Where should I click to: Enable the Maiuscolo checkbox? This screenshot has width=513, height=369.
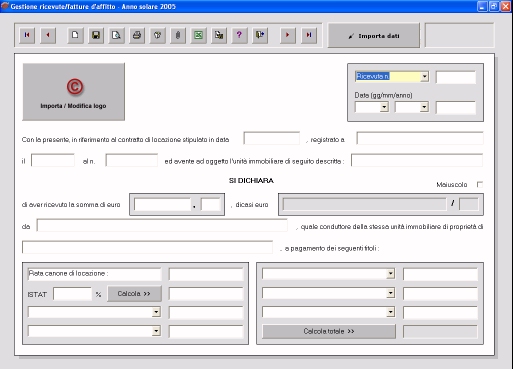480,184
